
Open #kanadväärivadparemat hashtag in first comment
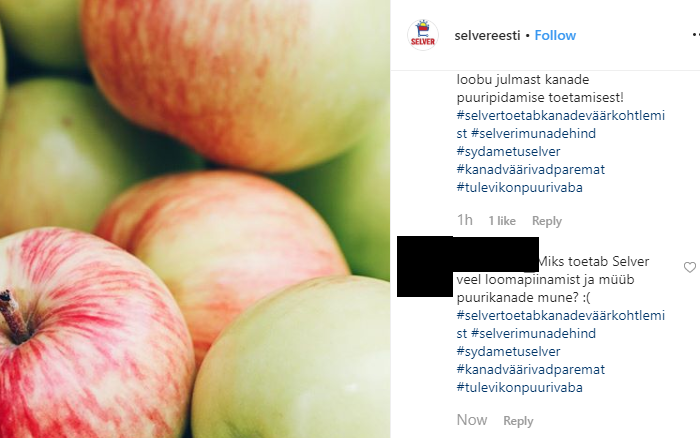pyautogui.click(x=530, y=170)
